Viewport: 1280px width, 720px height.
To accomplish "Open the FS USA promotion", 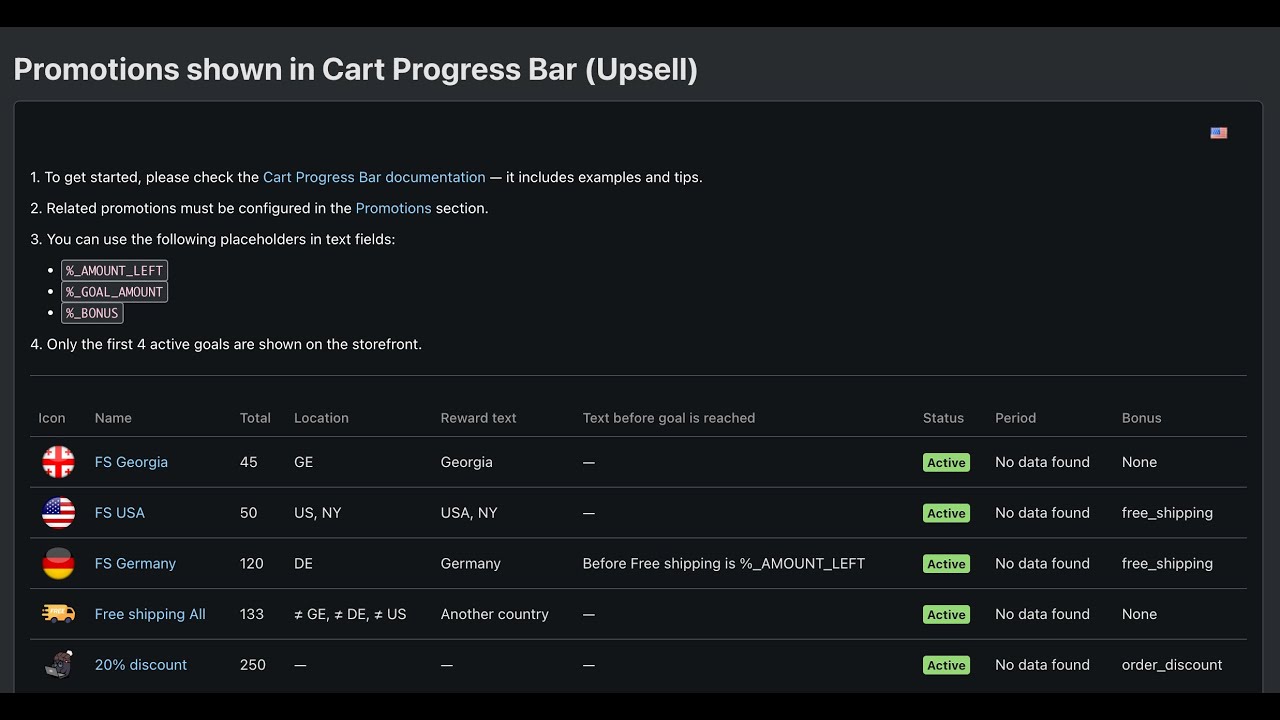I will pos(120,513).
